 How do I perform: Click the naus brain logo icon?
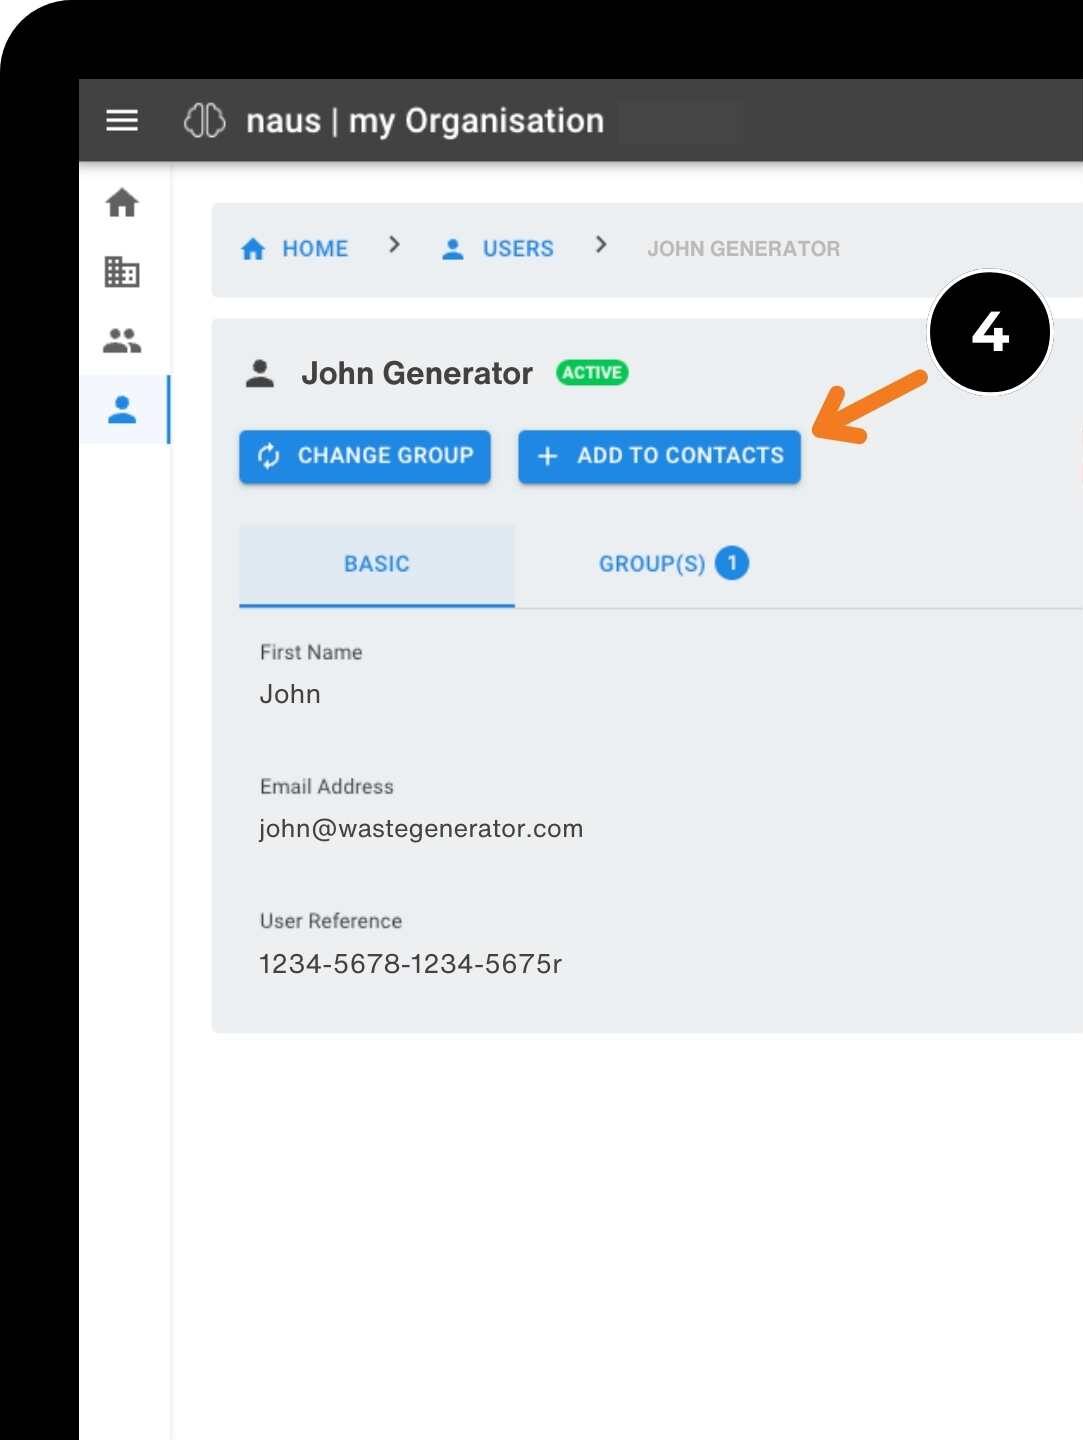point(205,120)
